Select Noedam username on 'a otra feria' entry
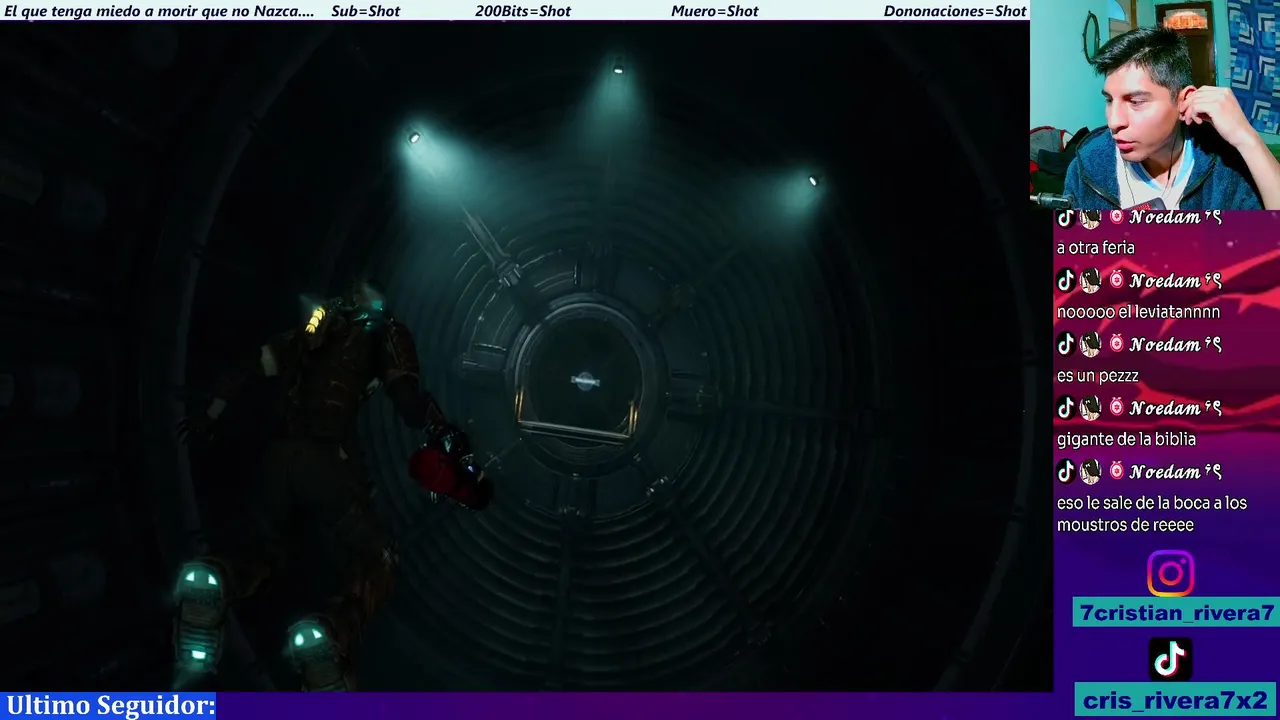This screenshot has width=1280, height=720. pos(1175,218)
